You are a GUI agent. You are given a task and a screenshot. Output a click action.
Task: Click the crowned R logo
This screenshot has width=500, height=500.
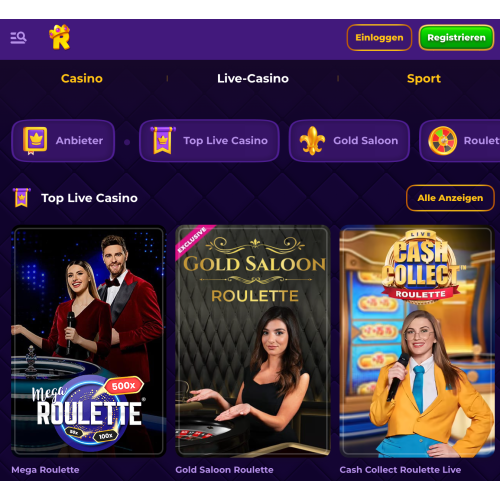tap(60, 37)
